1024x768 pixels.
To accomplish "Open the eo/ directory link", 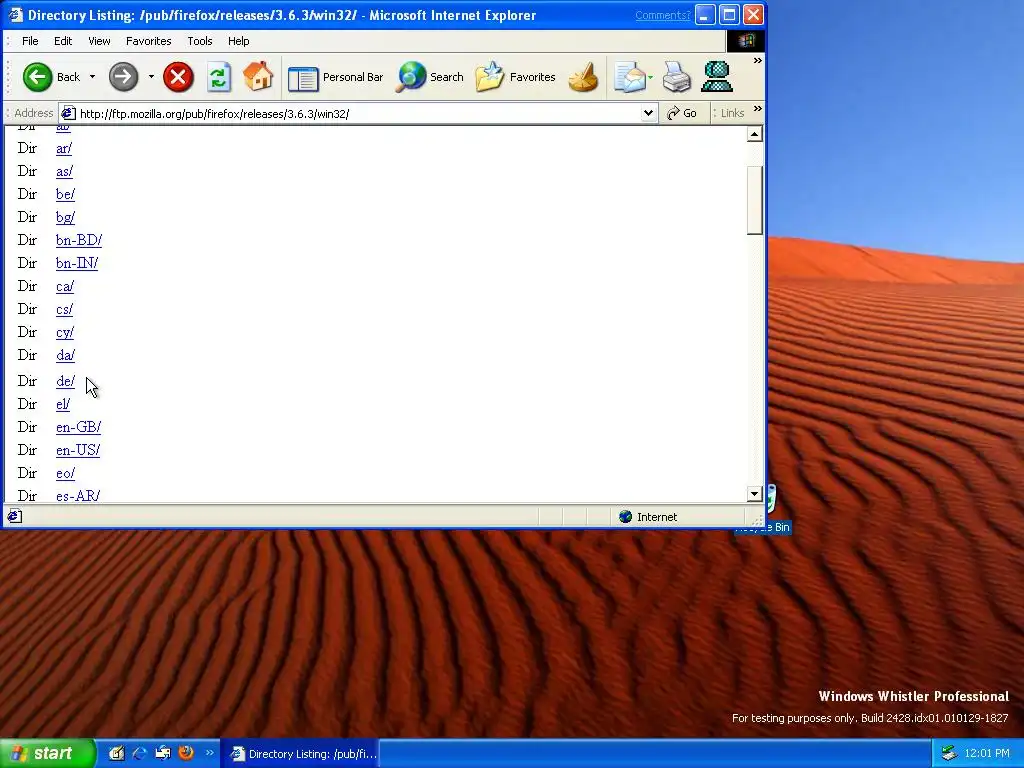I will point(65,473).
